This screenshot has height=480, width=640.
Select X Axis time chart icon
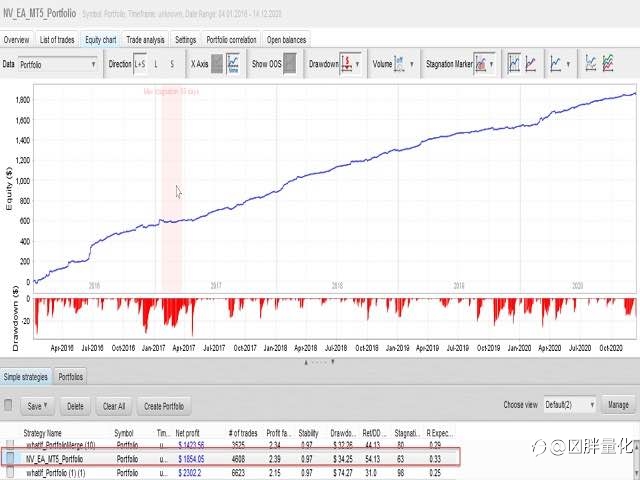click(233, 64)
